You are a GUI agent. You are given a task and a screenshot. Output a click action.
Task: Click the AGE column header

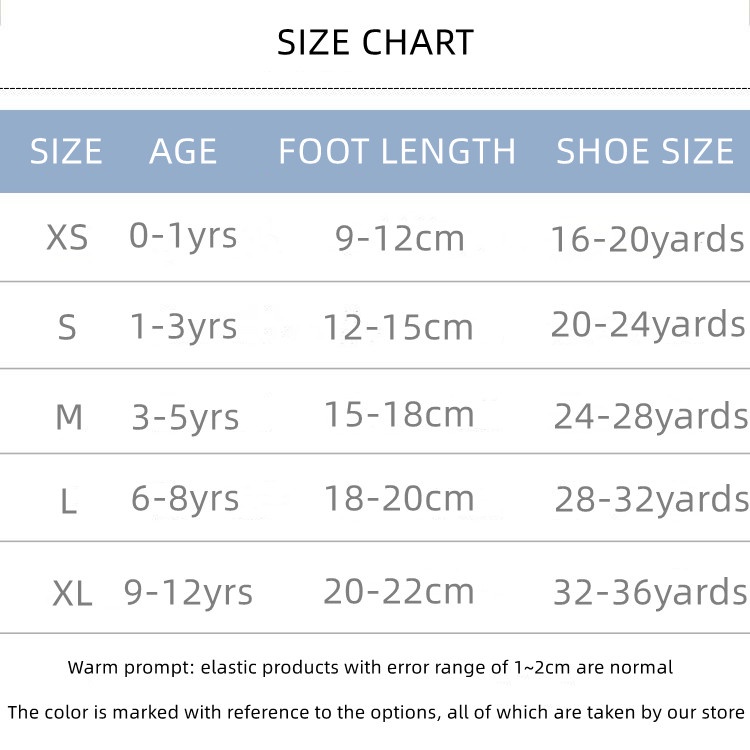pos(183,151)
